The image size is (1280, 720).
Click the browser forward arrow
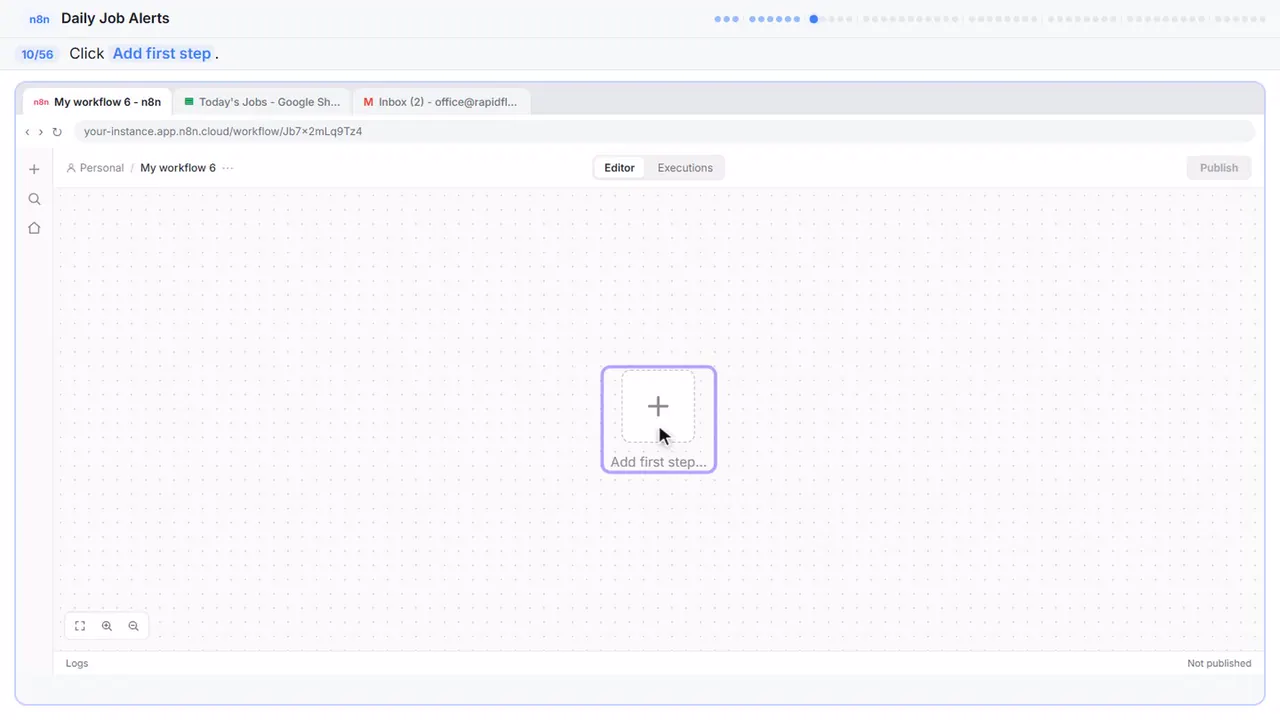click(40, 132)
